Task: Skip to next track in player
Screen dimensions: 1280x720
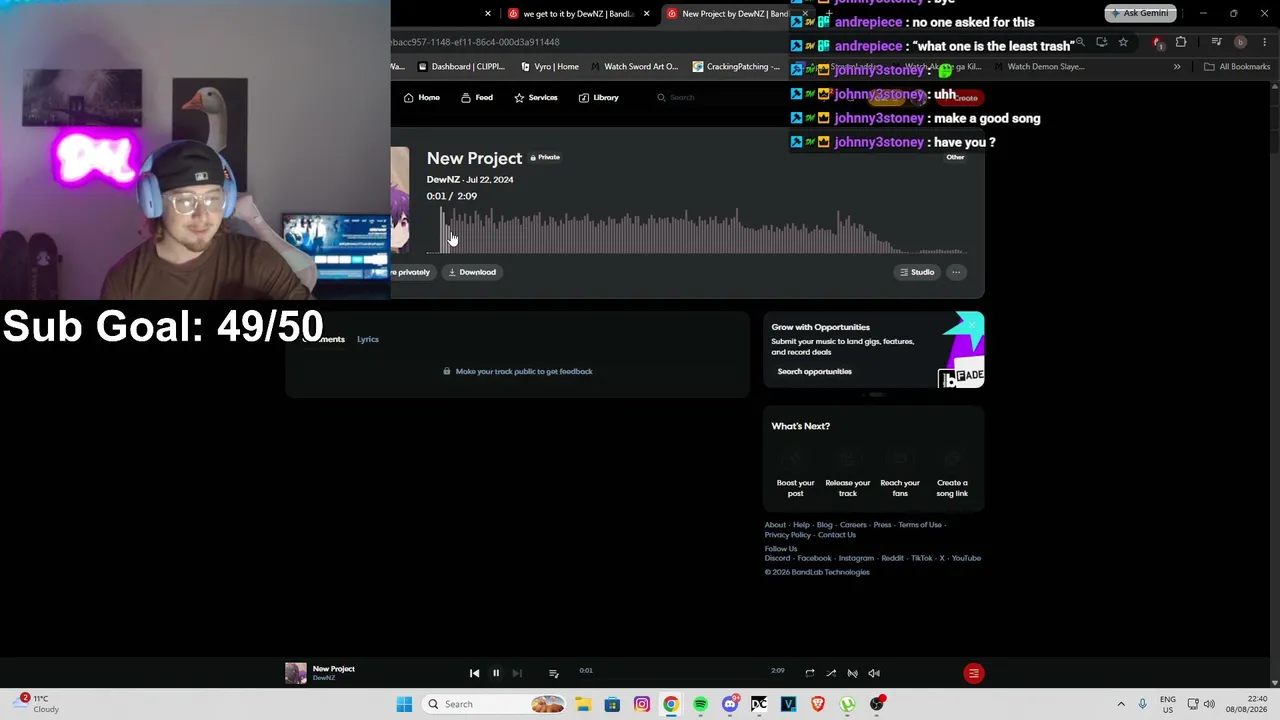Action: point(517,673)
